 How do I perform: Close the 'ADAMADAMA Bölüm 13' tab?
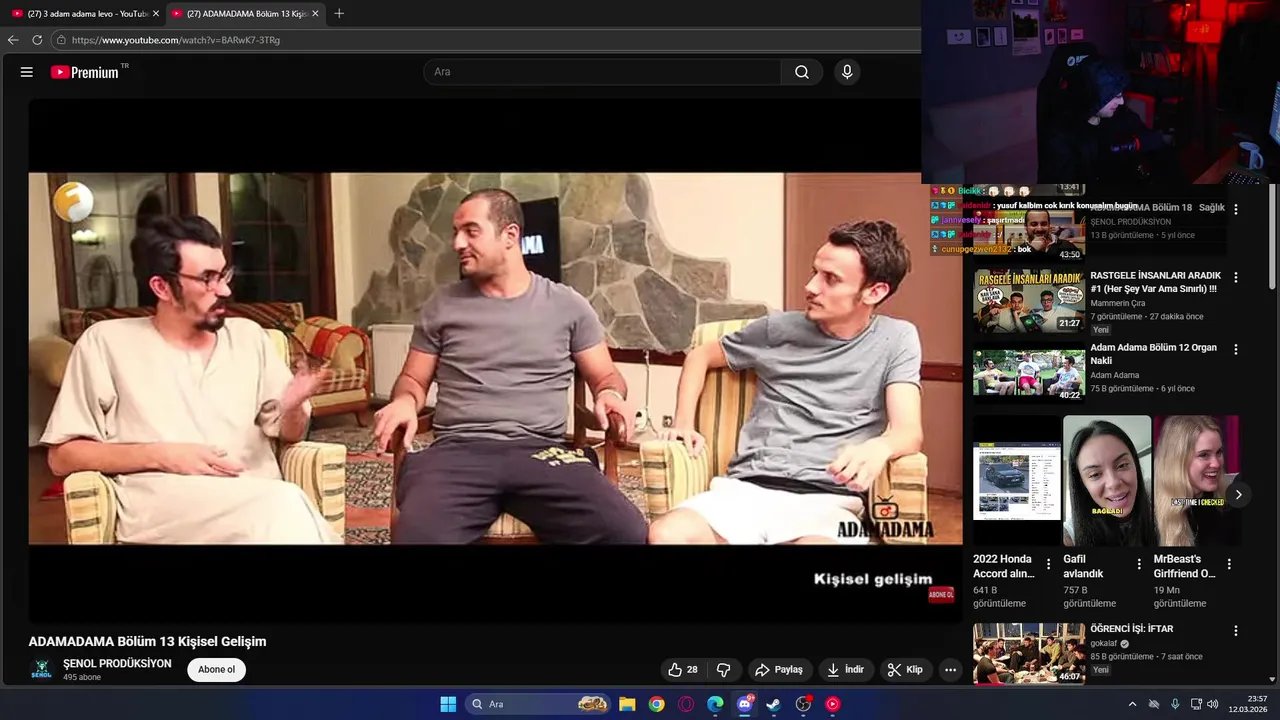(x=315, y=14)
